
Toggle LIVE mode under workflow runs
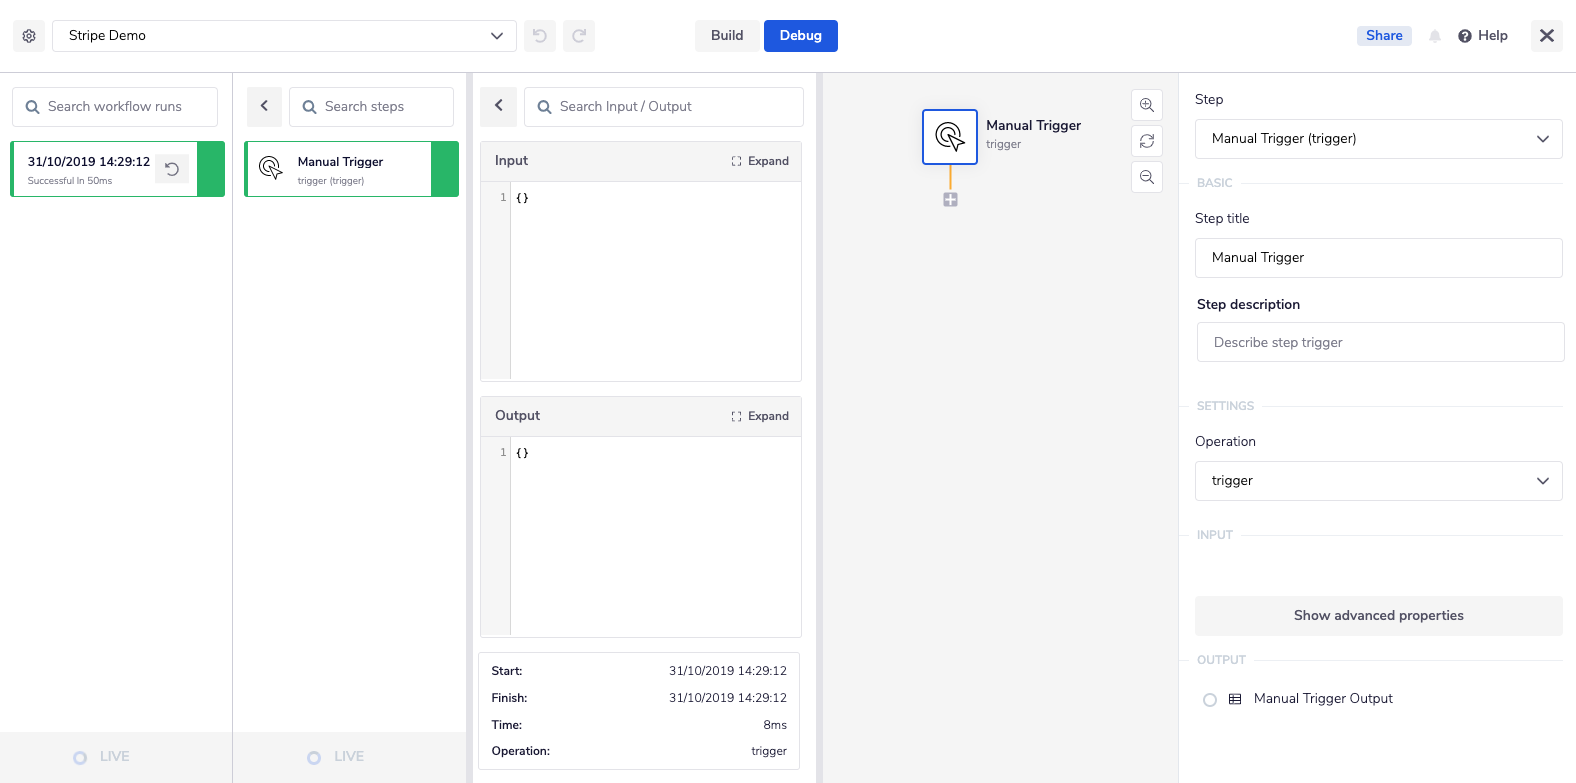(81, 757)
